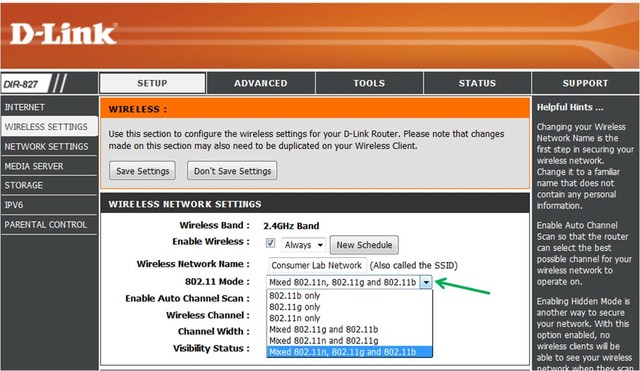
Task: Click the Save Settings button
Action: [x=142, y=171]
